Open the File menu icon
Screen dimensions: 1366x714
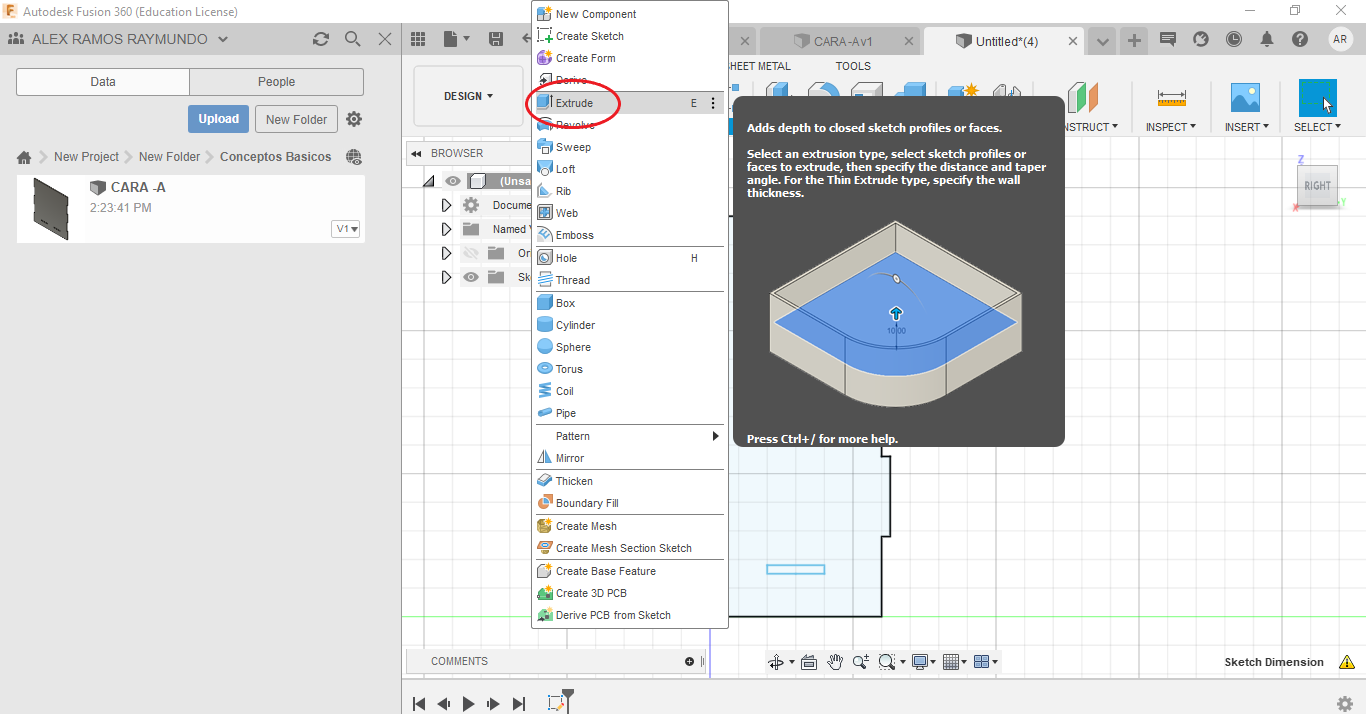[x=455, y=39]
